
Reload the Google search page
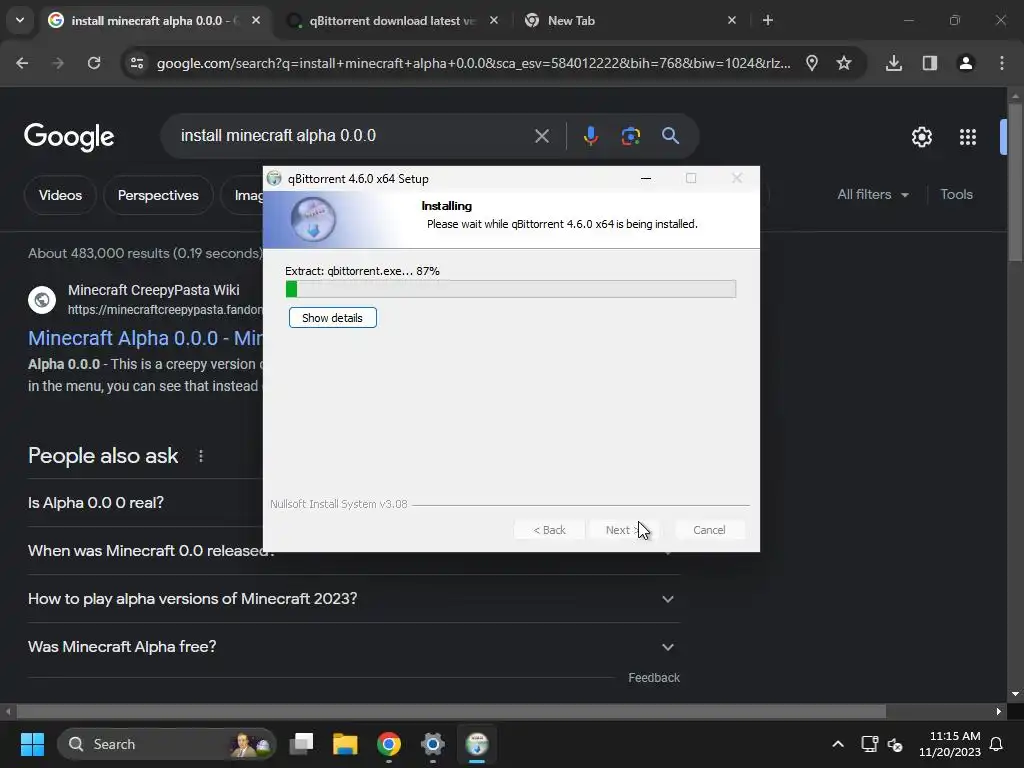click(94, 63)
